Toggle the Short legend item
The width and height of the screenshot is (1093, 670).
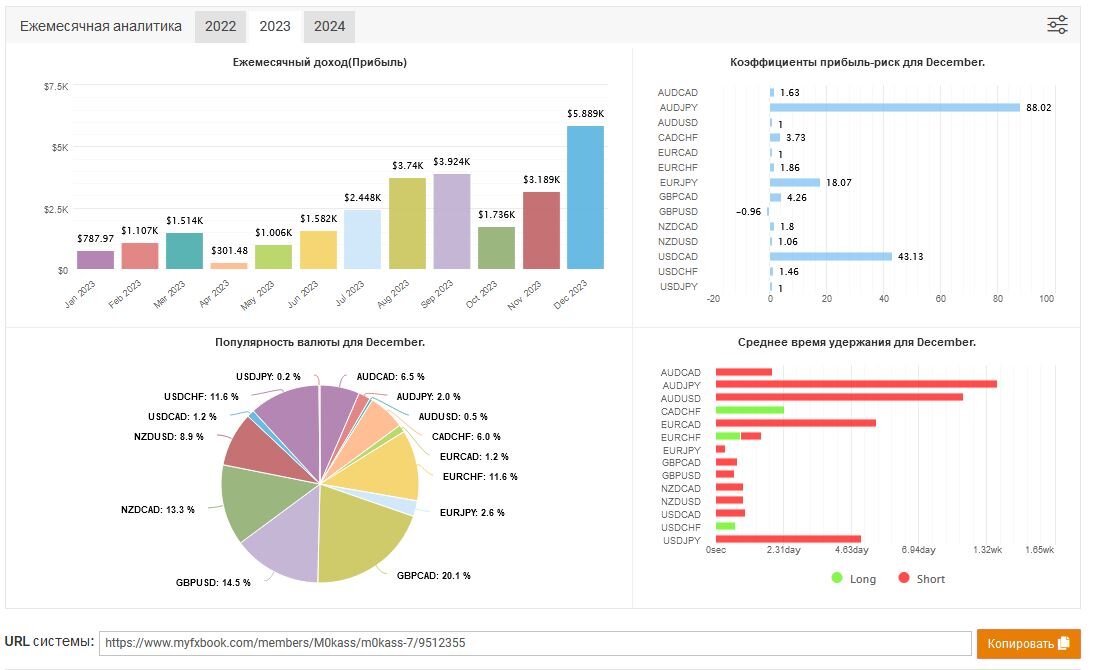pos(922,579)
